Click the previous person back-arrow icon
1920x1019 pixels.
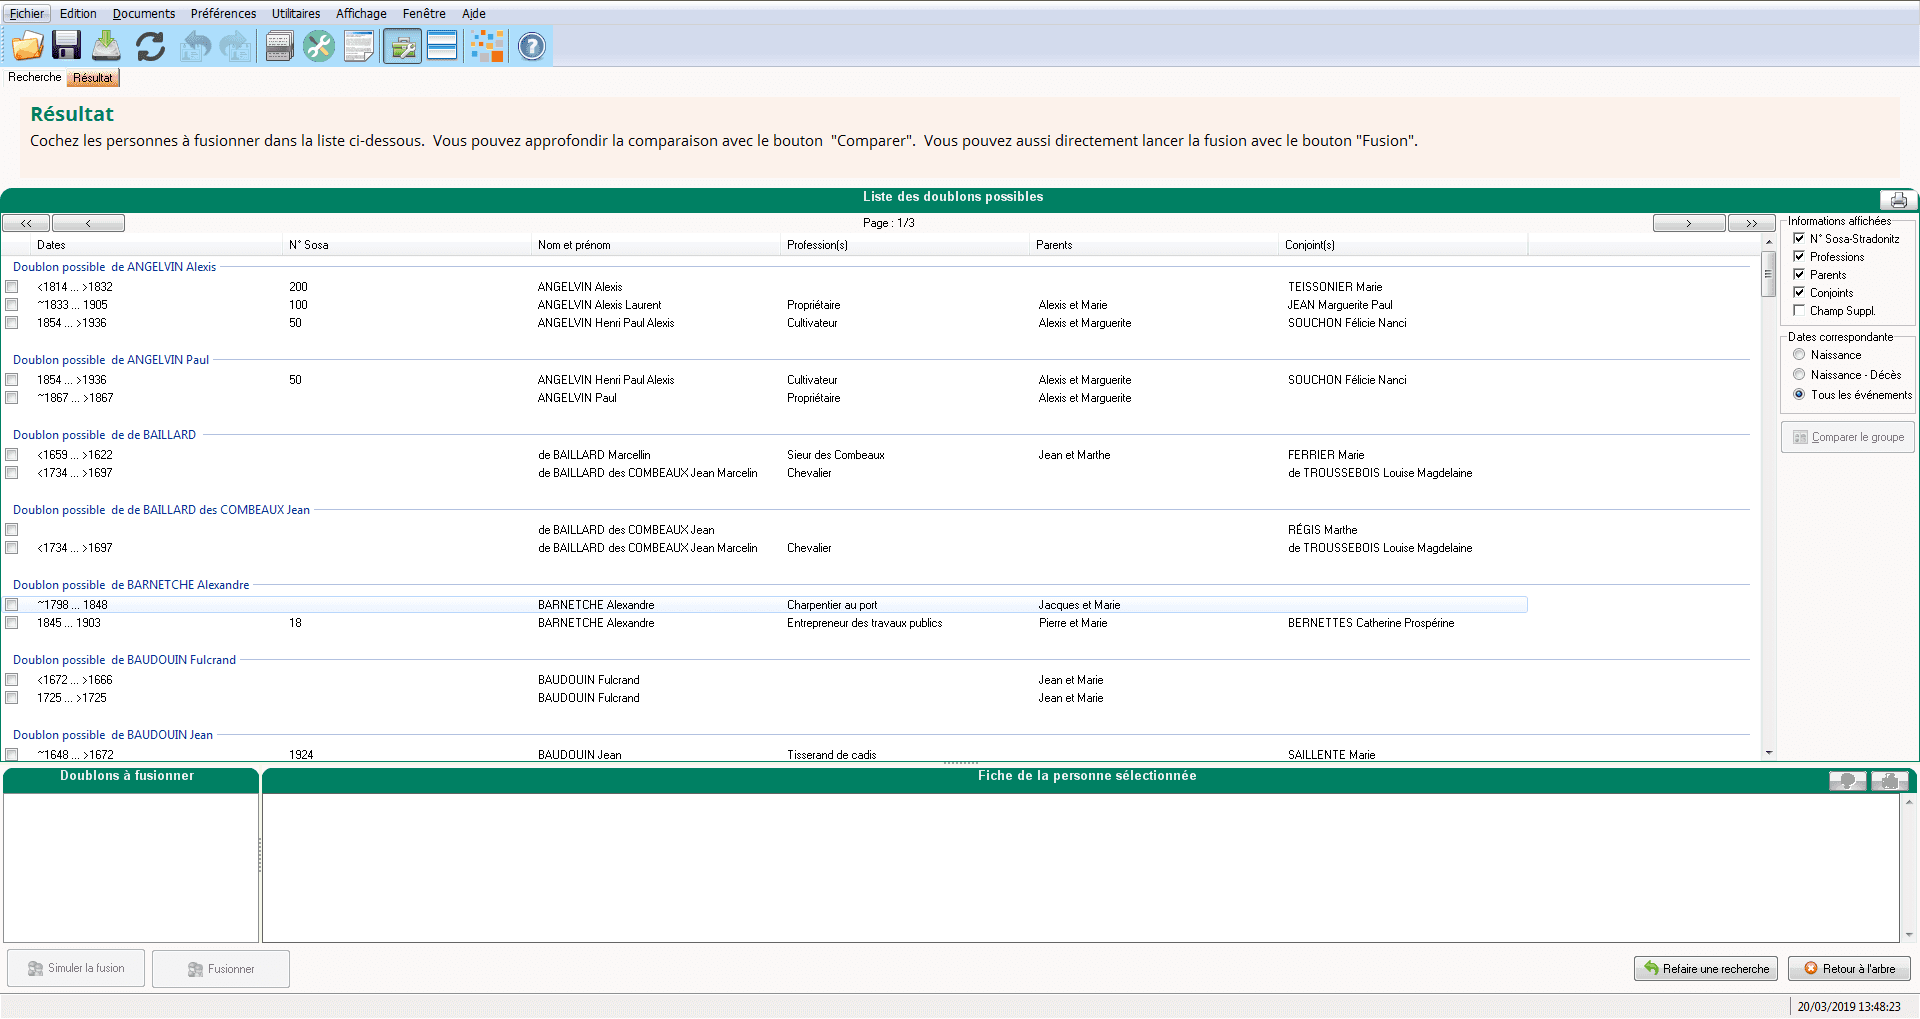tap(196, 46)
